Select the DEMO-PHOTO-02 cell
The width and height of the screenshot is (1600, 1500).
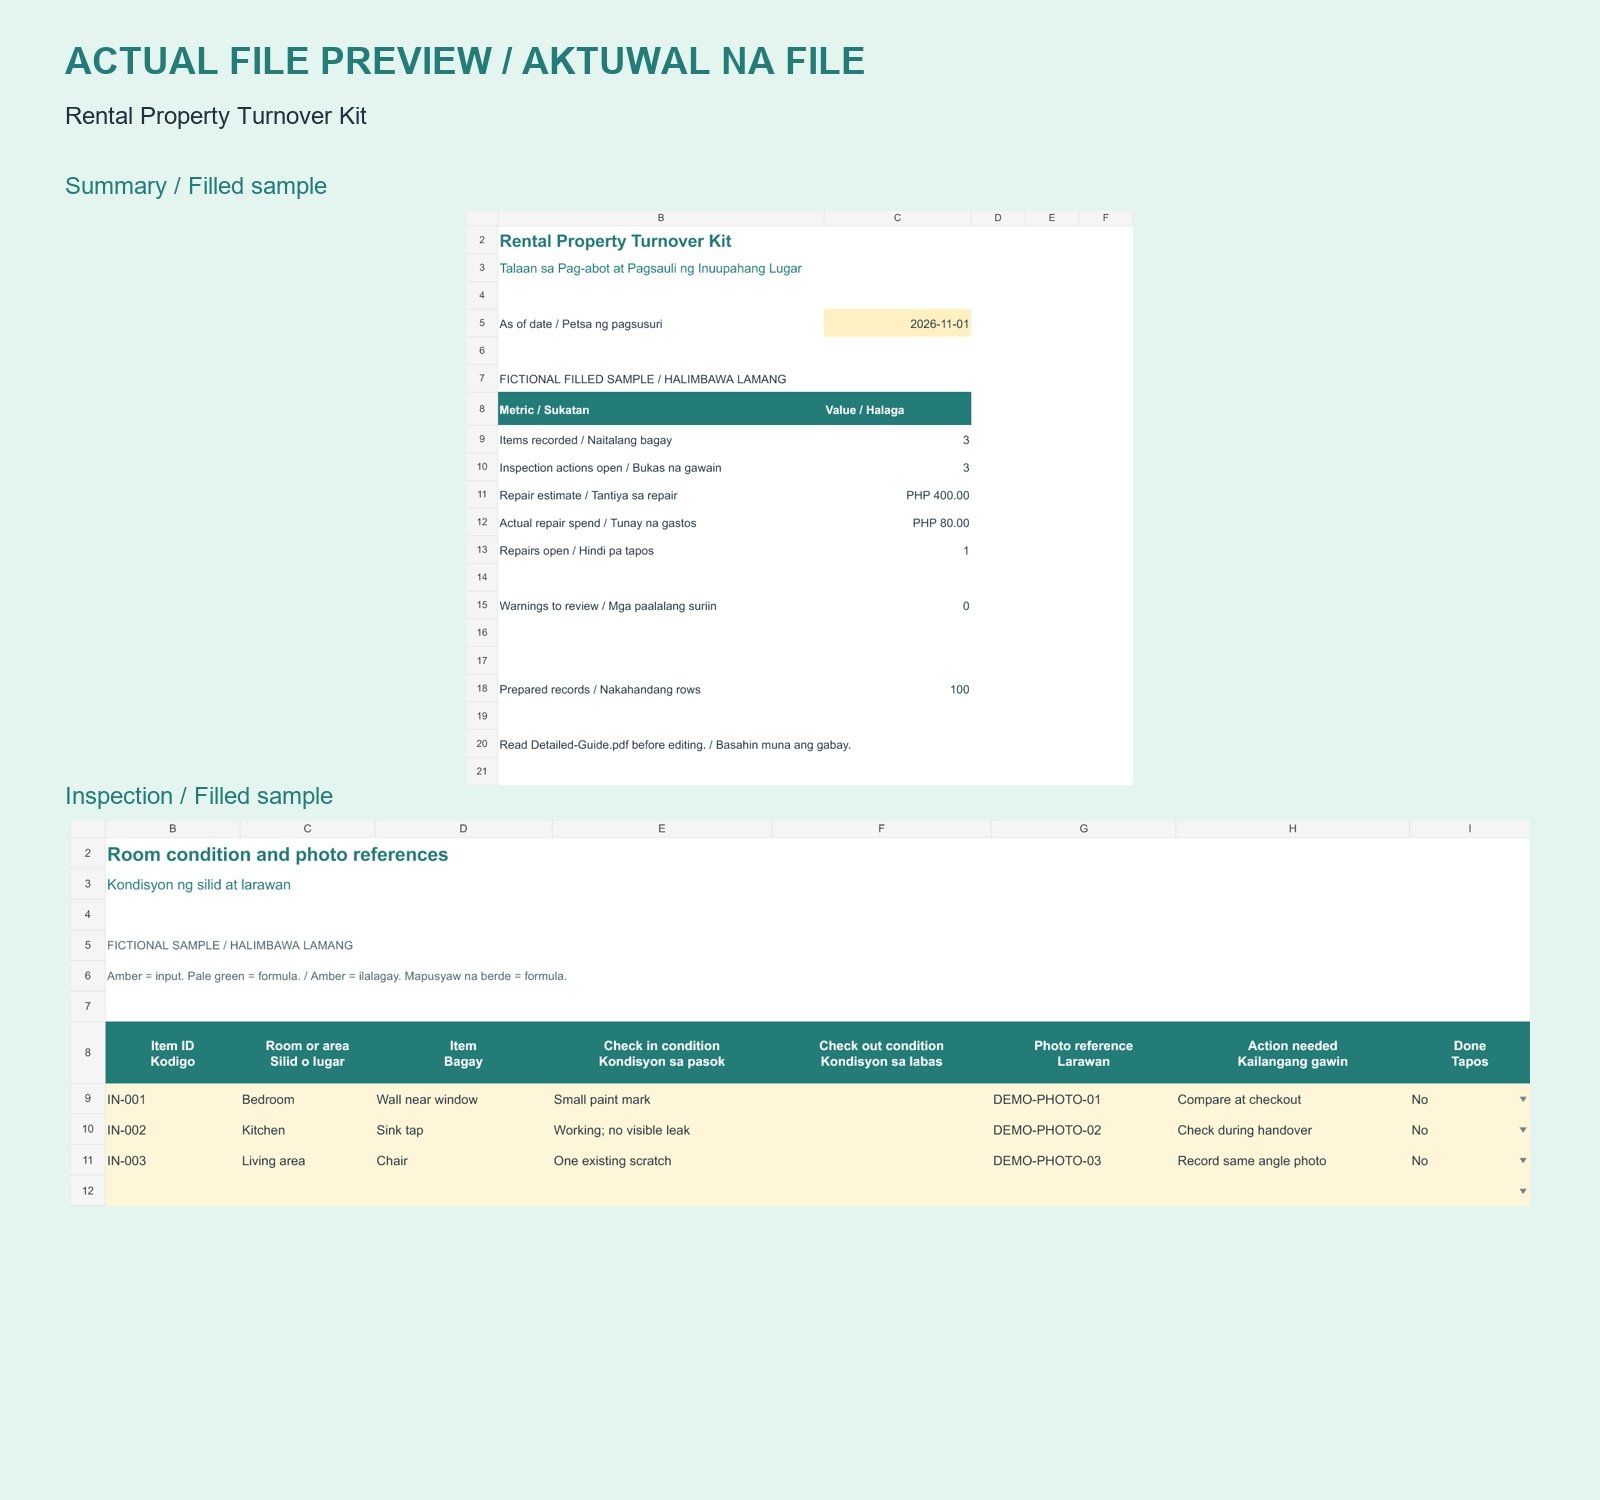[1083, 1130]
